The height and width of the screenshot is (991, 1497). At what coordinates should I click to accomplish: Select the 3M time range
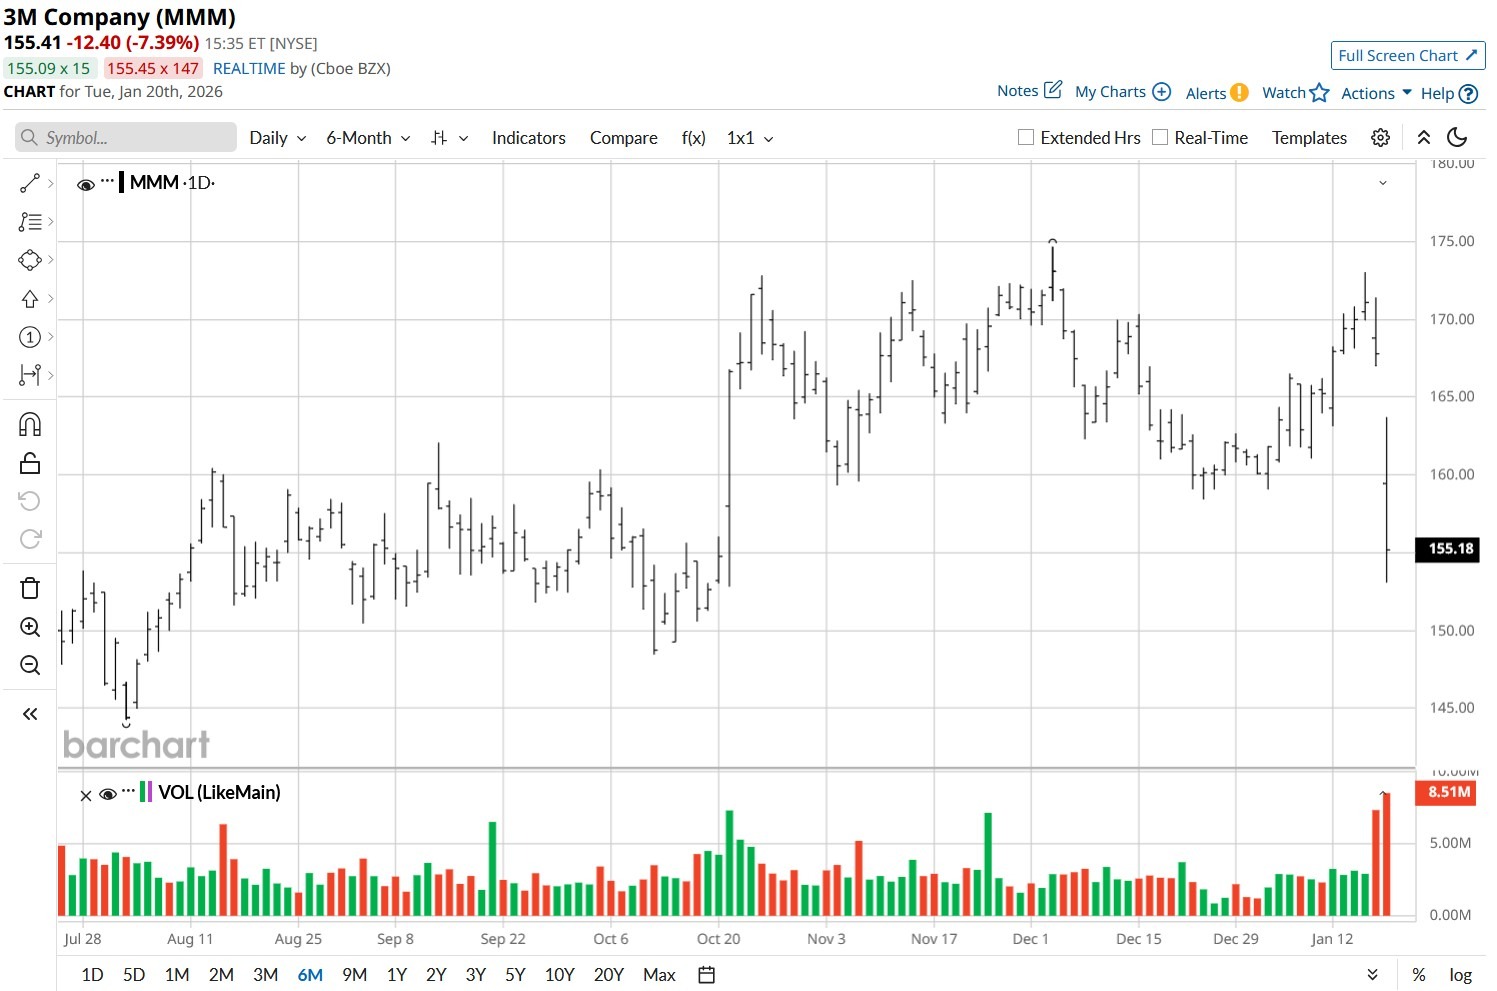tap(265, 975)
